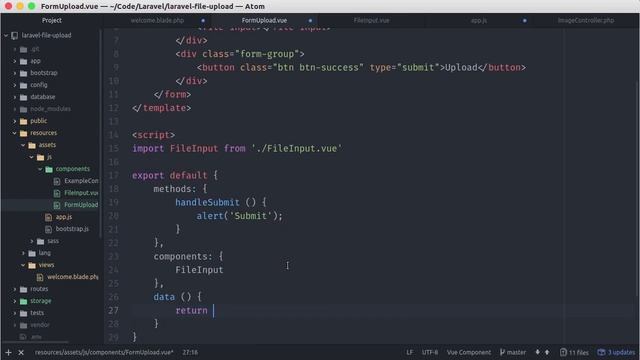
Task: Click the bootstrap.js file icon
Action: tap(49, 229)
